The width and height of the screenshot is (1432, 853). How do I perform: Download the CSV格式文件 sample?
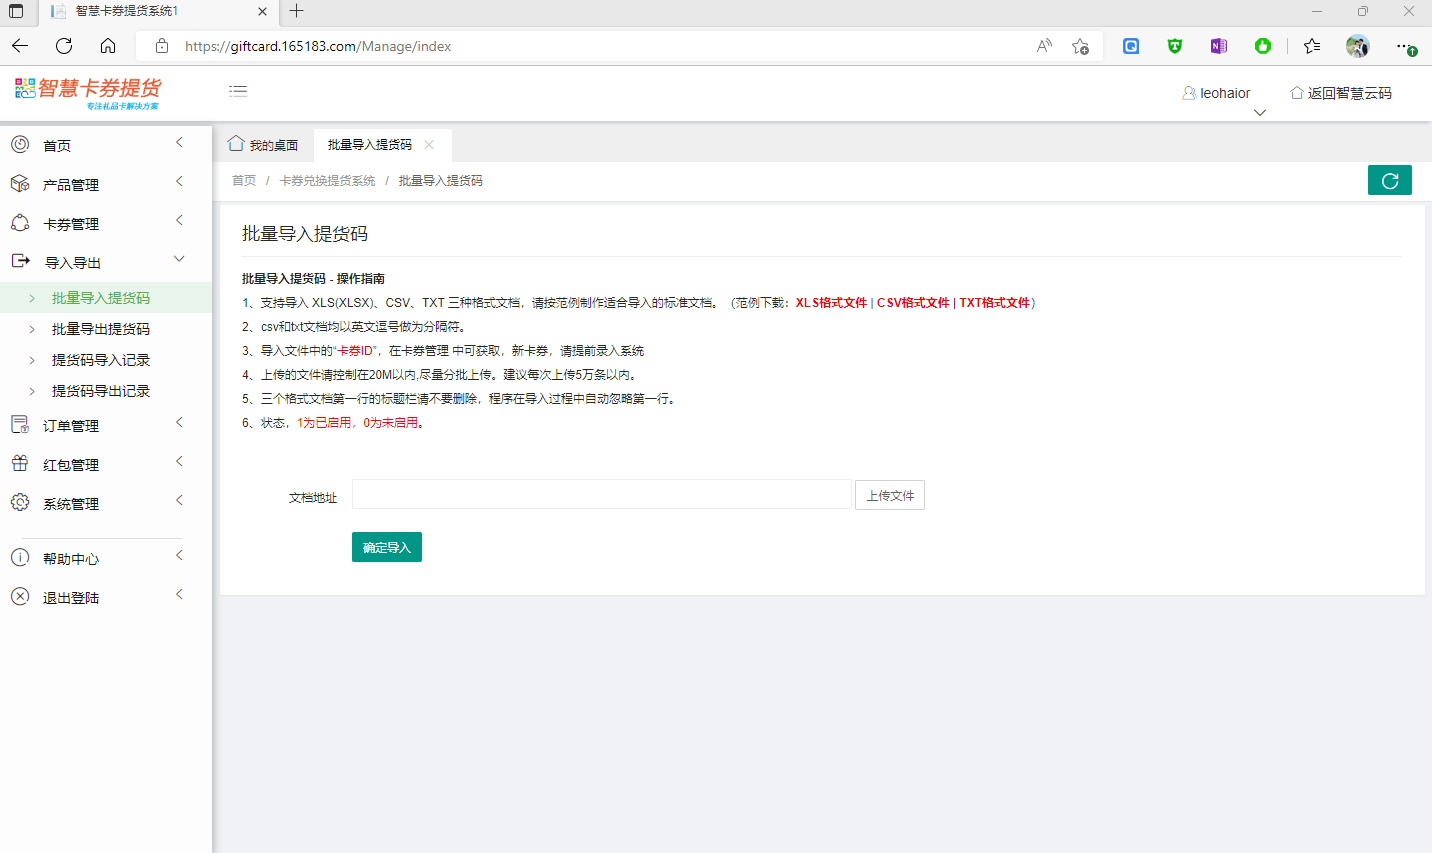coord(913,303)
